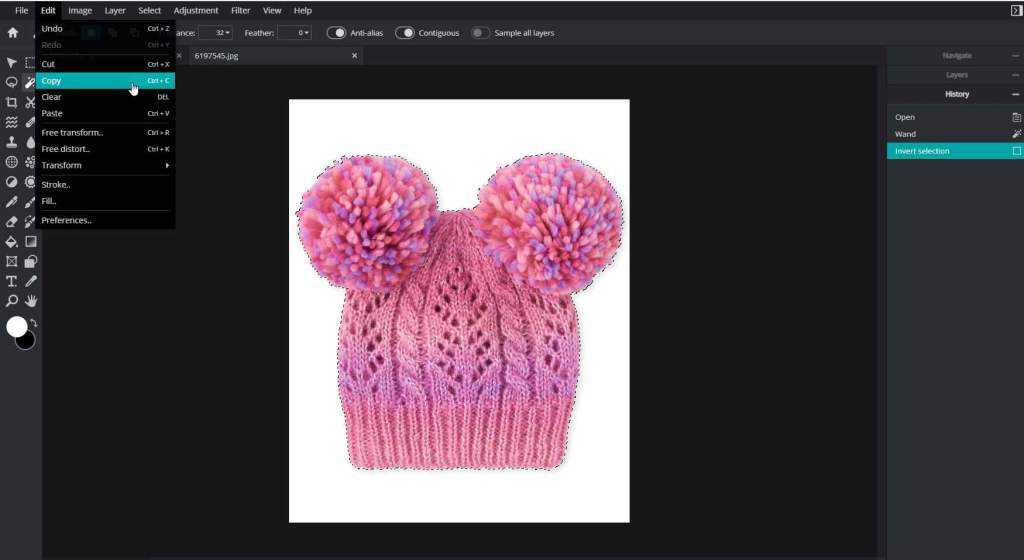Image resolution: width=1024 pixels, height=560 pixels.
Task: Choose Copy from Edit menu
Action: [104, 80]
